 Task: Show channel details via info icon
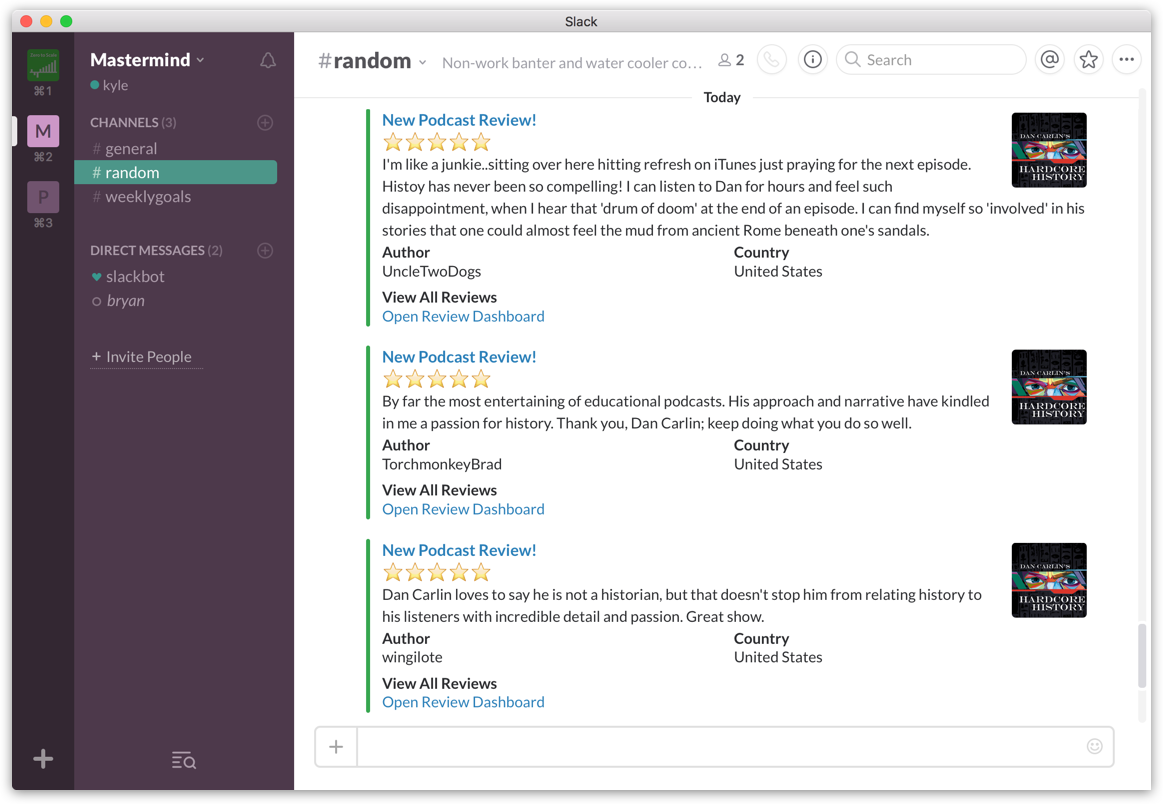813,59
